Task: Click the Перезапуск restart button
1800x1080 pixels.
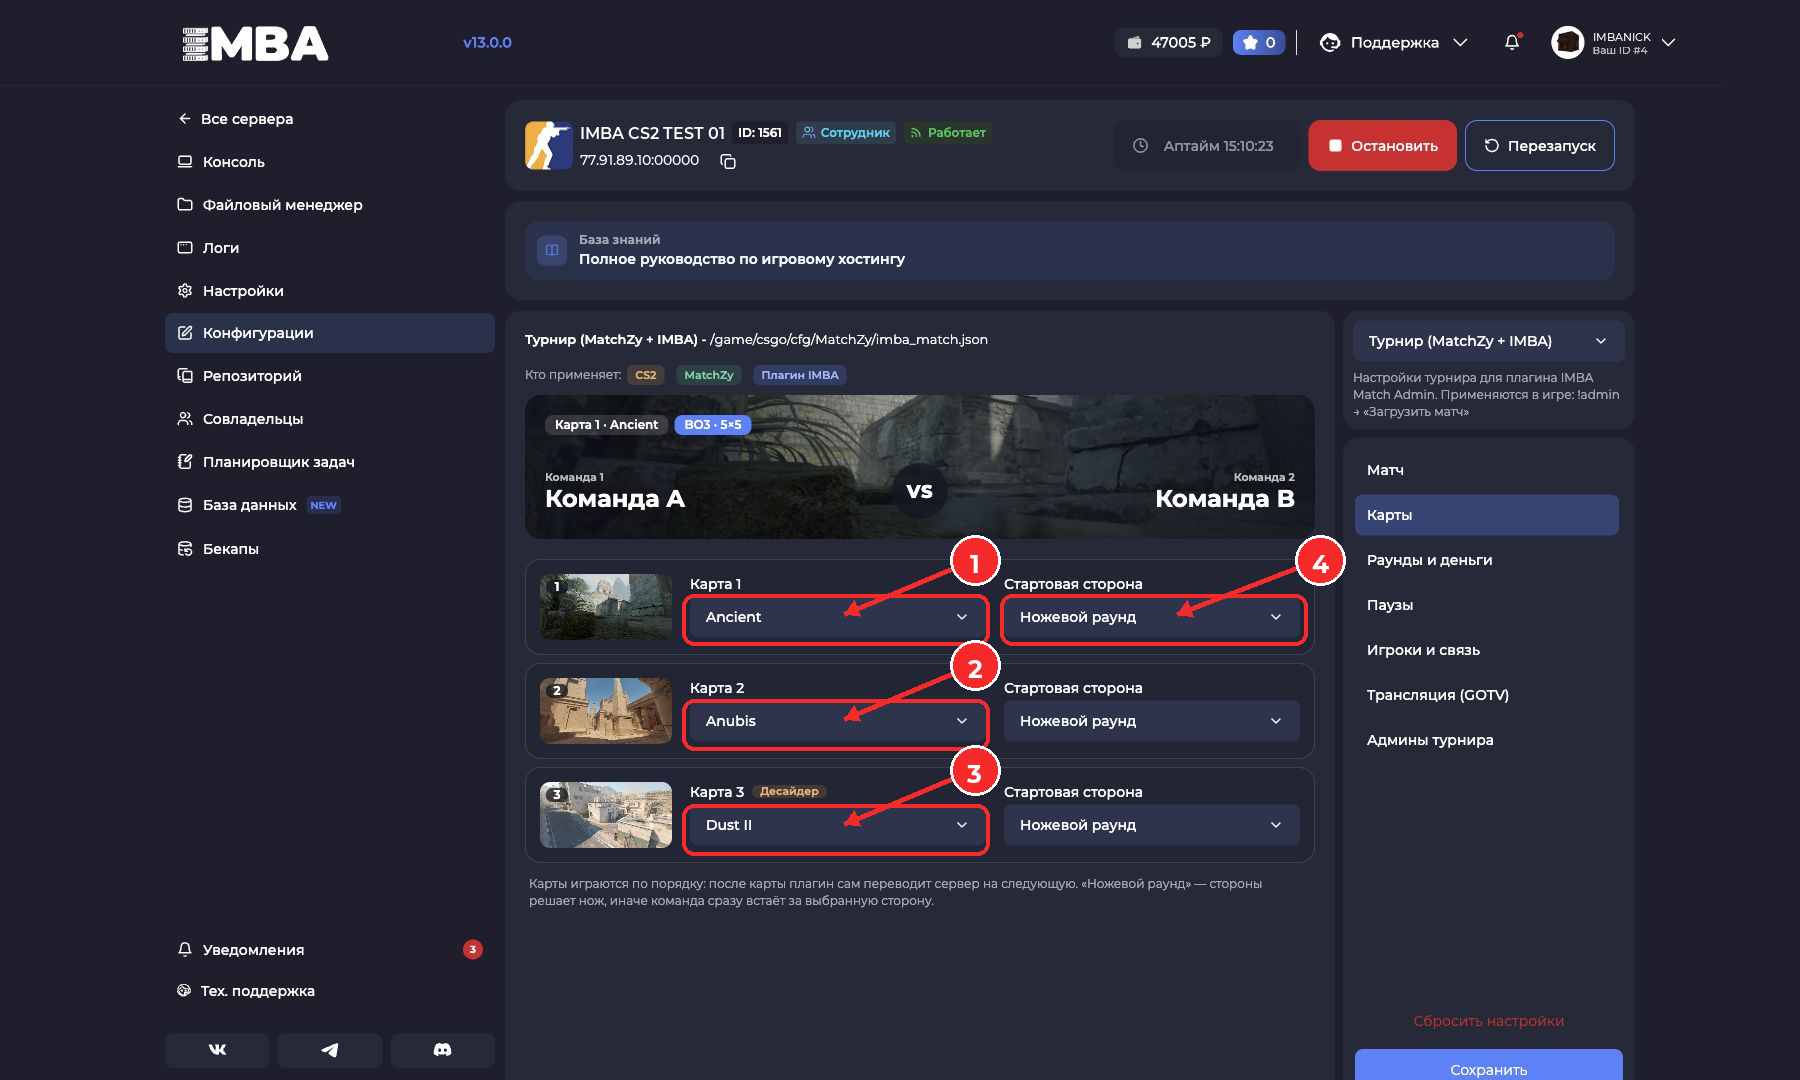Action: (1540, 145)
